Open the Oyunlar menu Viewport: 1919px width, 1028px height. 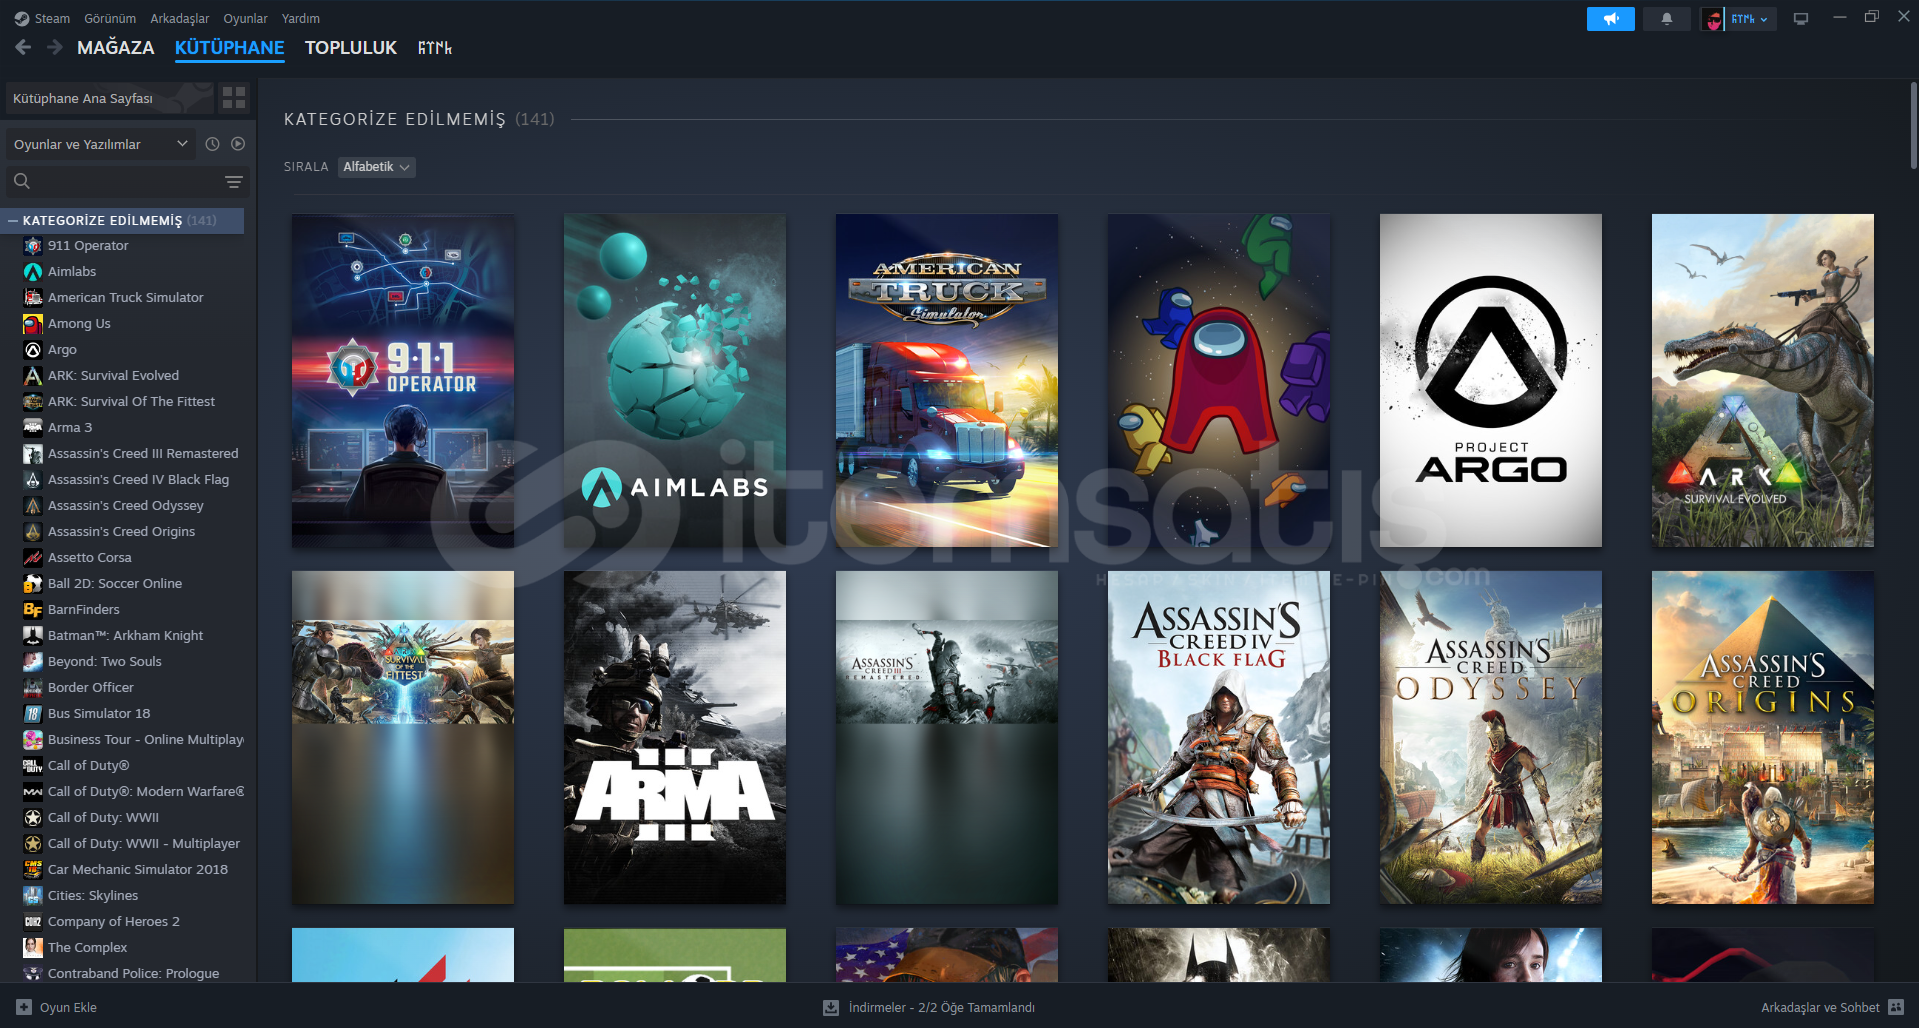(x=245, y=18)
